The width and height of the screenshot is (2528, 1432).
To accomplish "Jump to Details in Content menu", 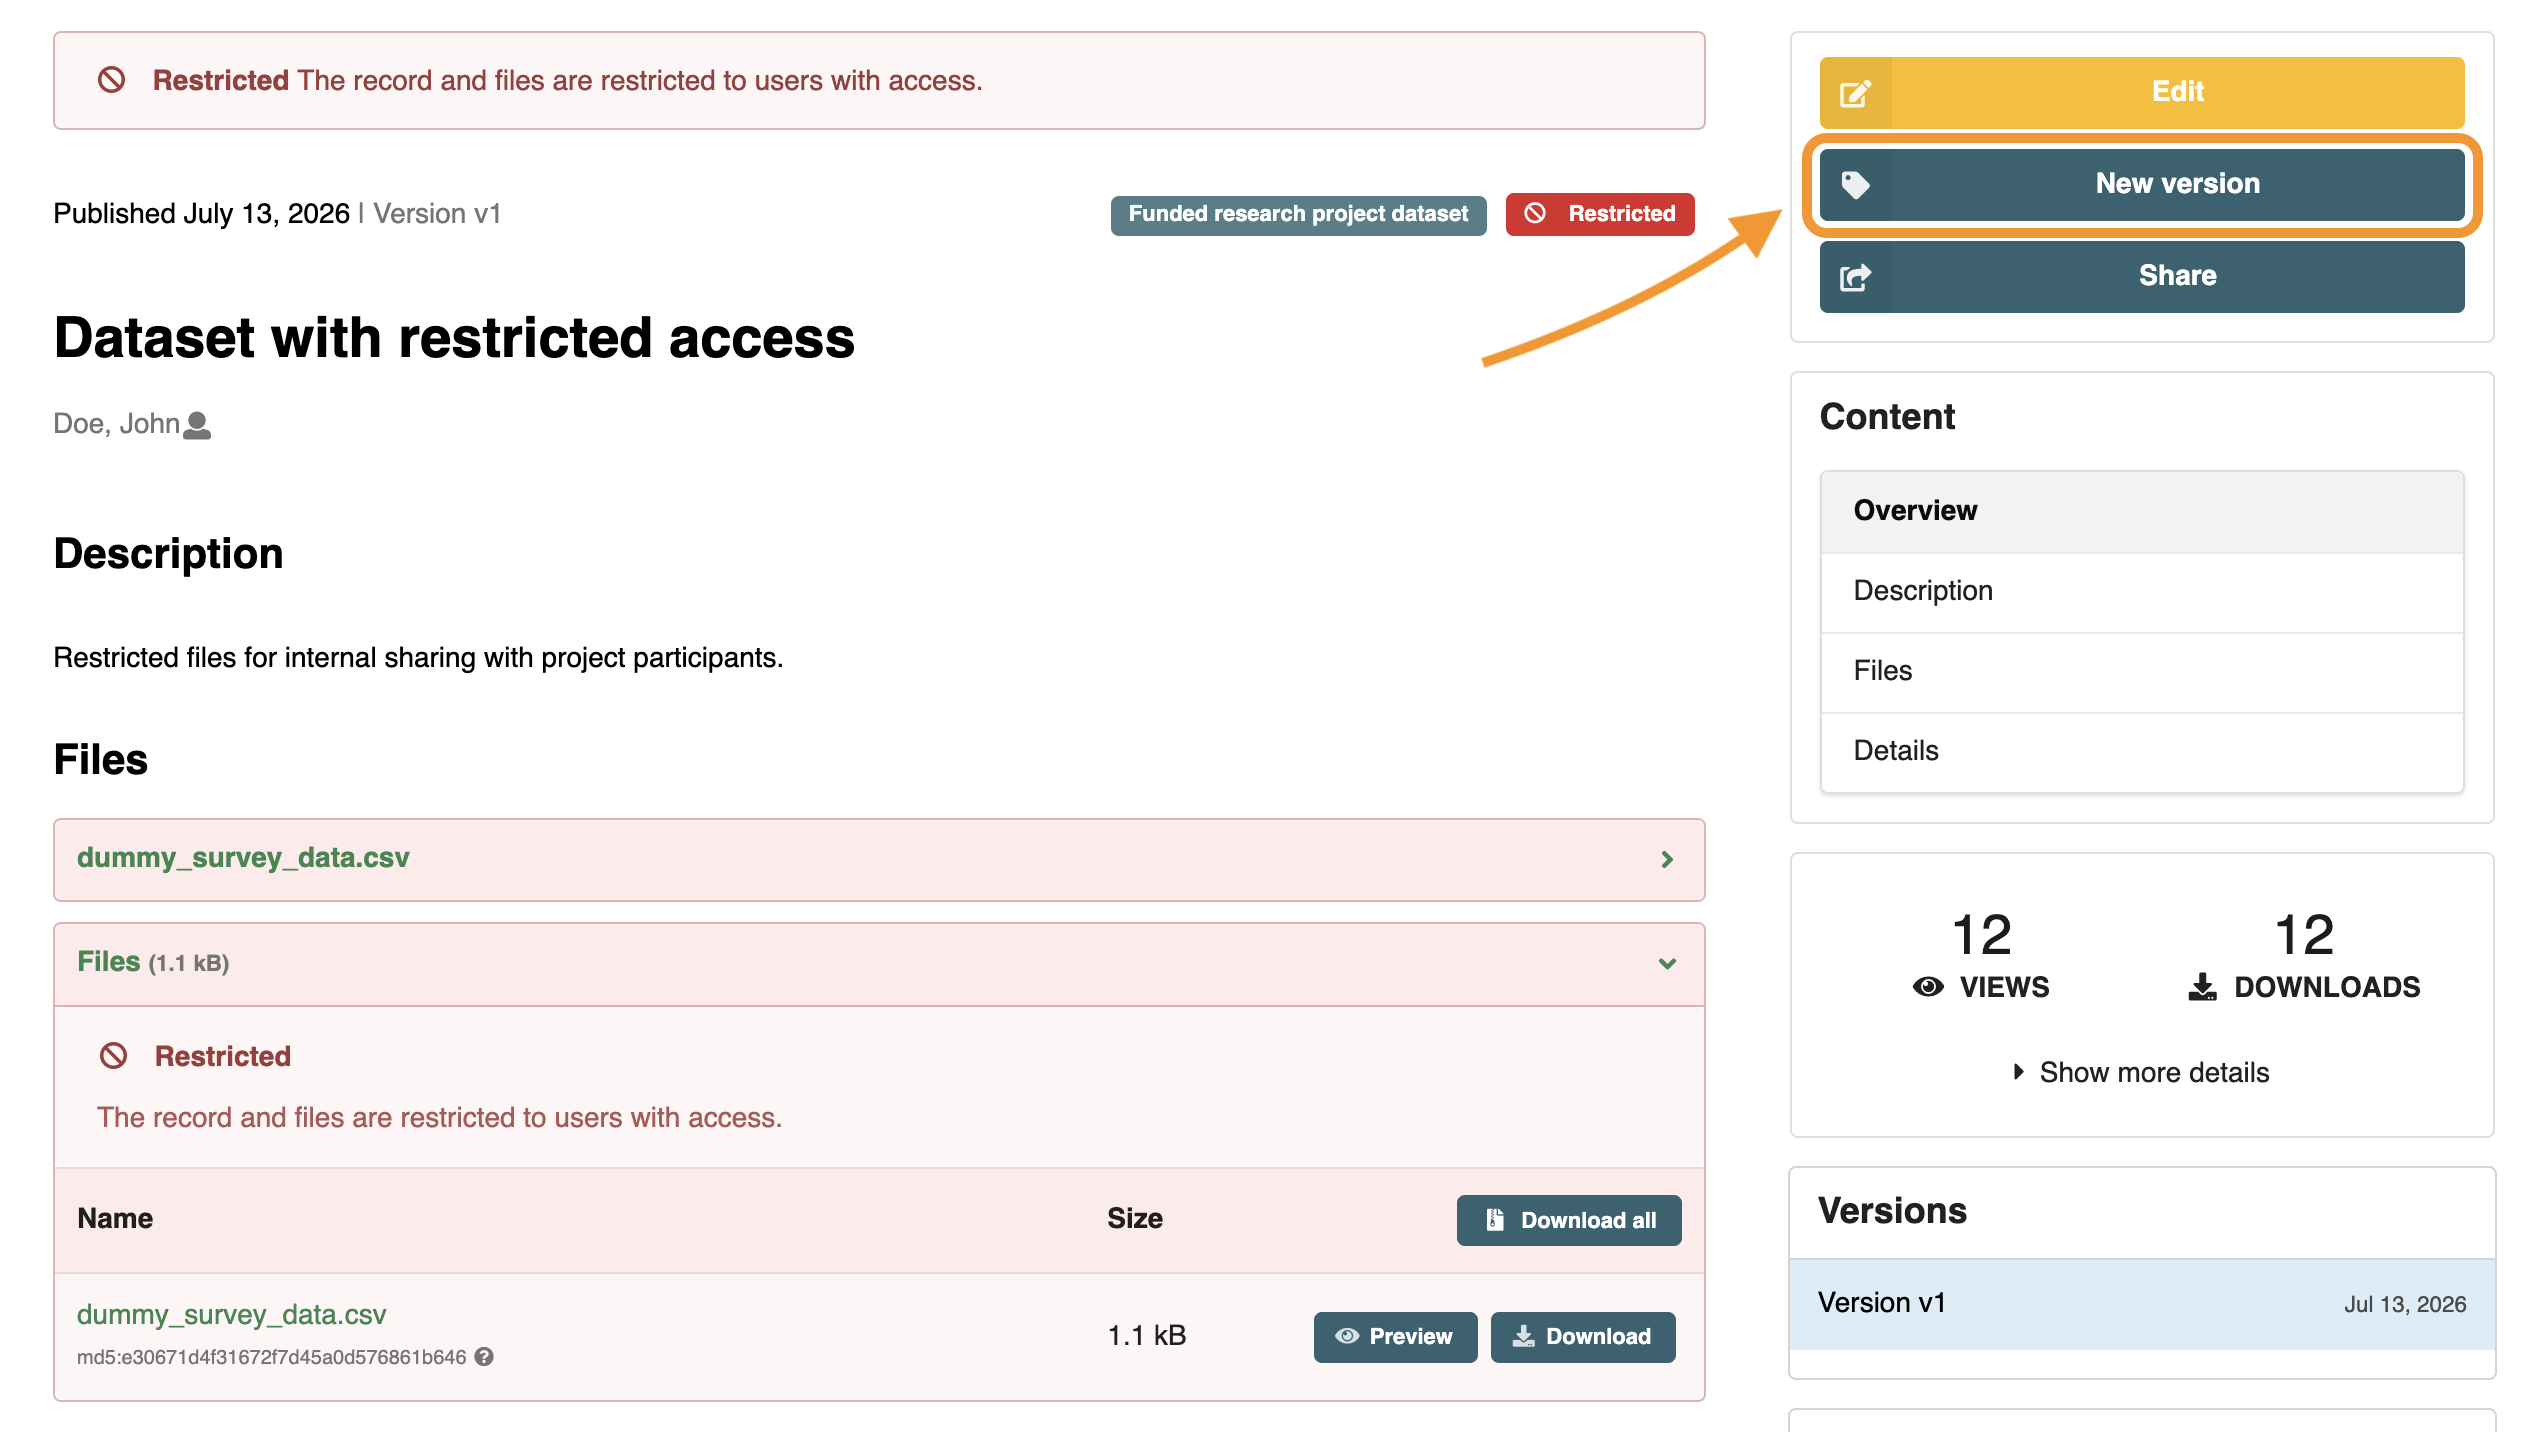I will click(2142, 752).
